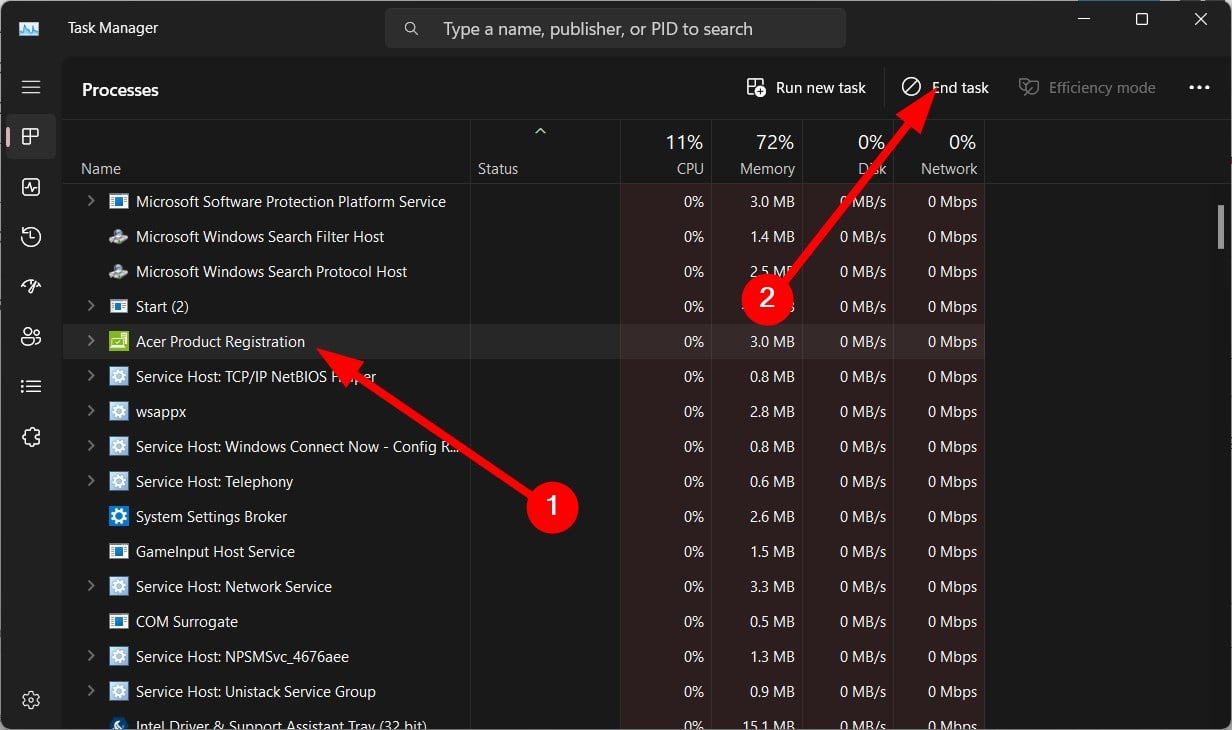Expand Service Host: TCP/IP NetBIOS Helper
The width and height of the screenshot is (1232, 730).
[x=90, y=376]
